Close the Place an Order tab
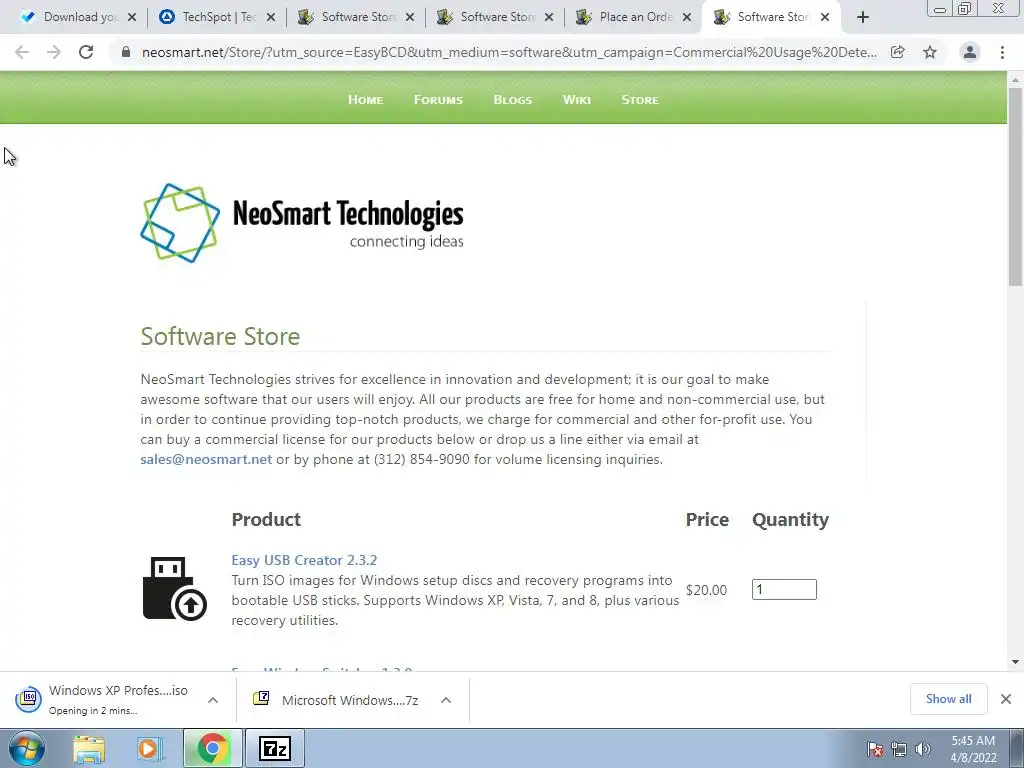1024x768 pixels. pos(687,18)
